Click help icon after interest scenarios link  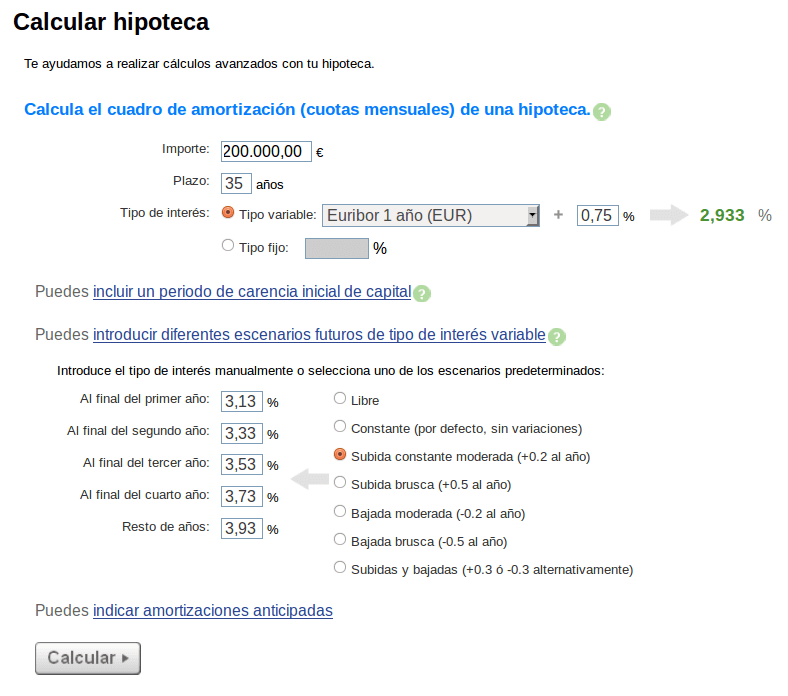coord(557,337)
